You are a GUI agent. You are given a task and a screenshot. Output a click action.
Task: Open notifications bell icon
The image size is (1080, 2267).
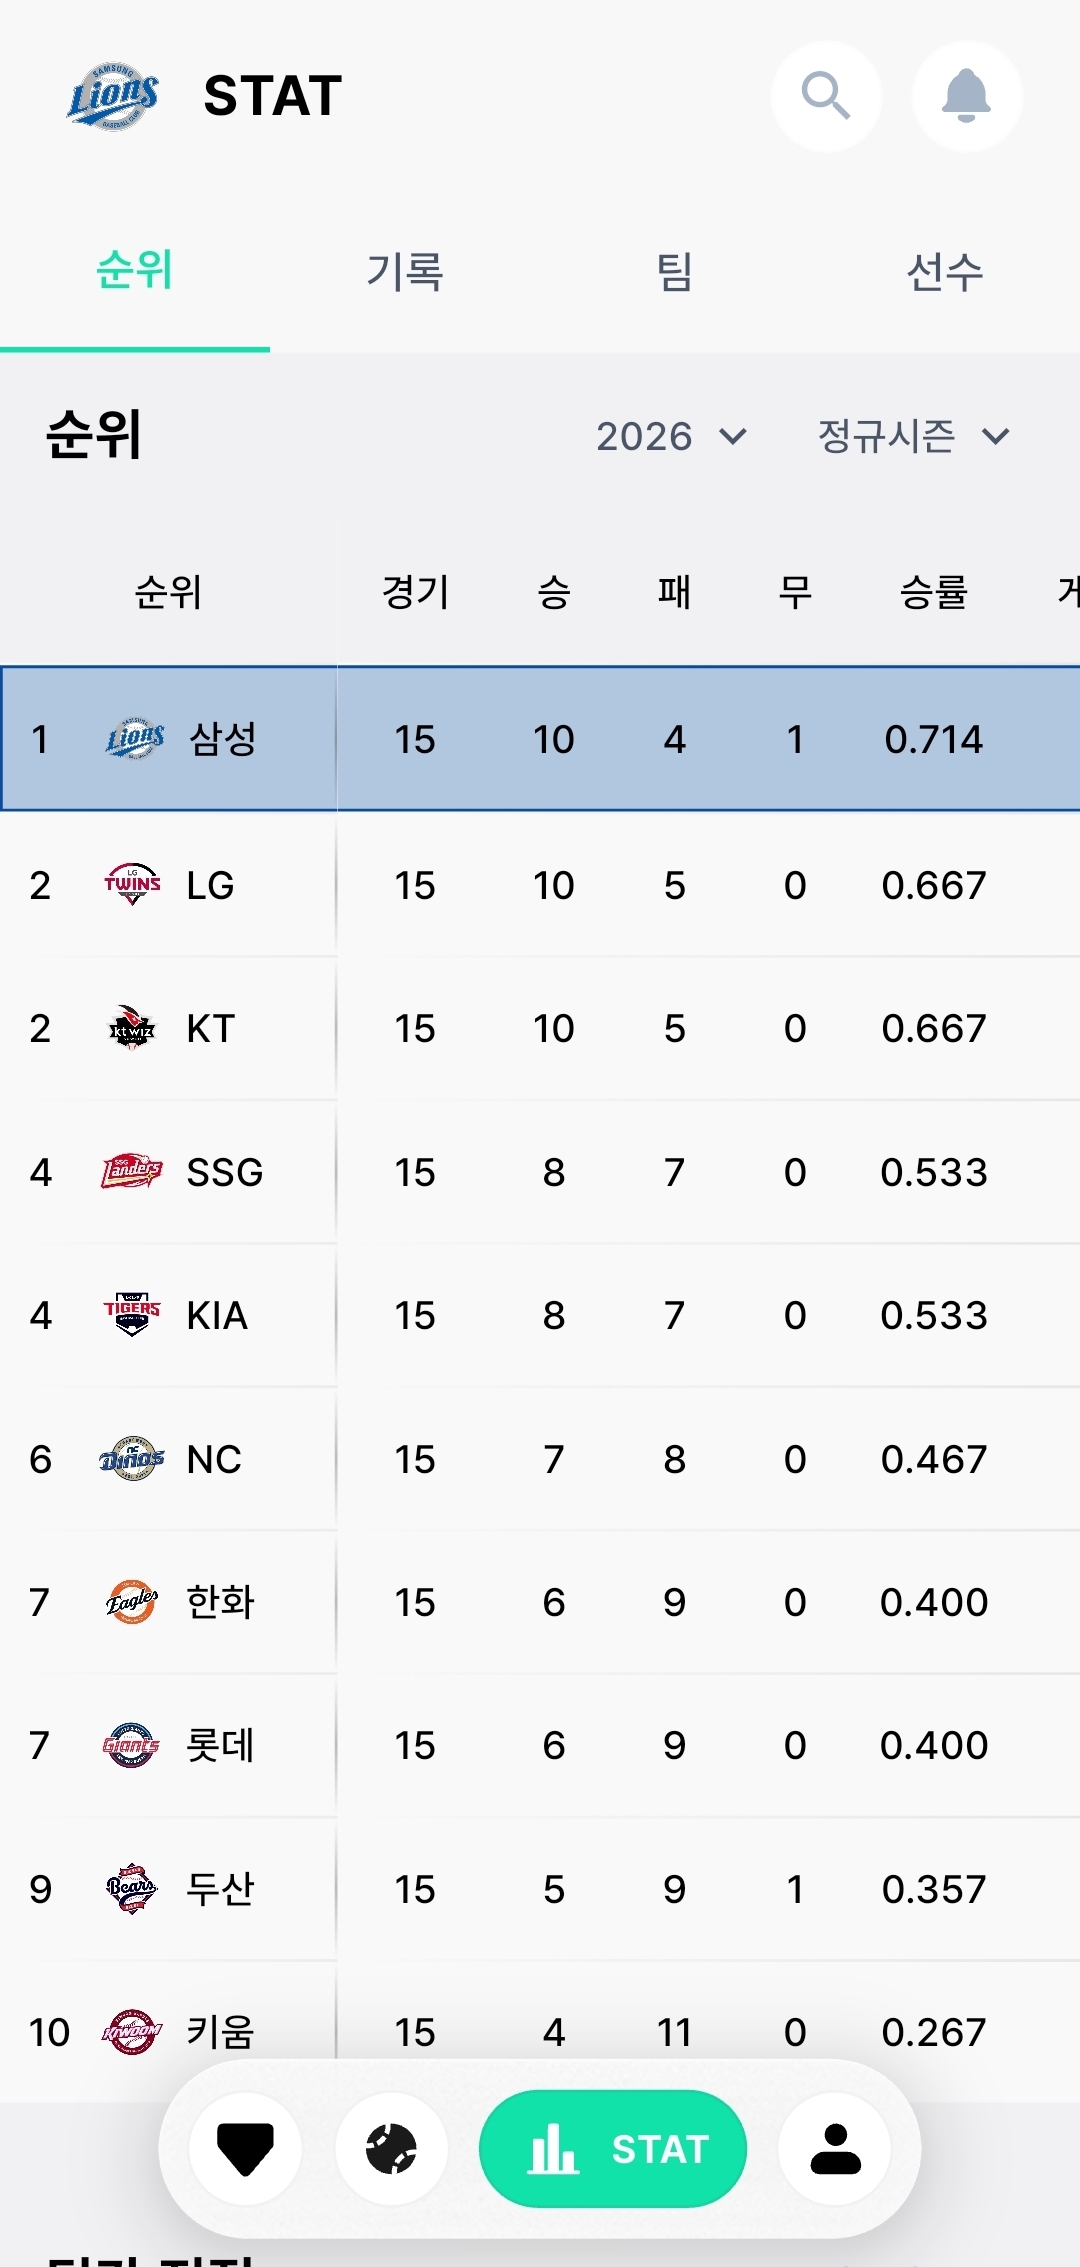click(x=966, y=96)
